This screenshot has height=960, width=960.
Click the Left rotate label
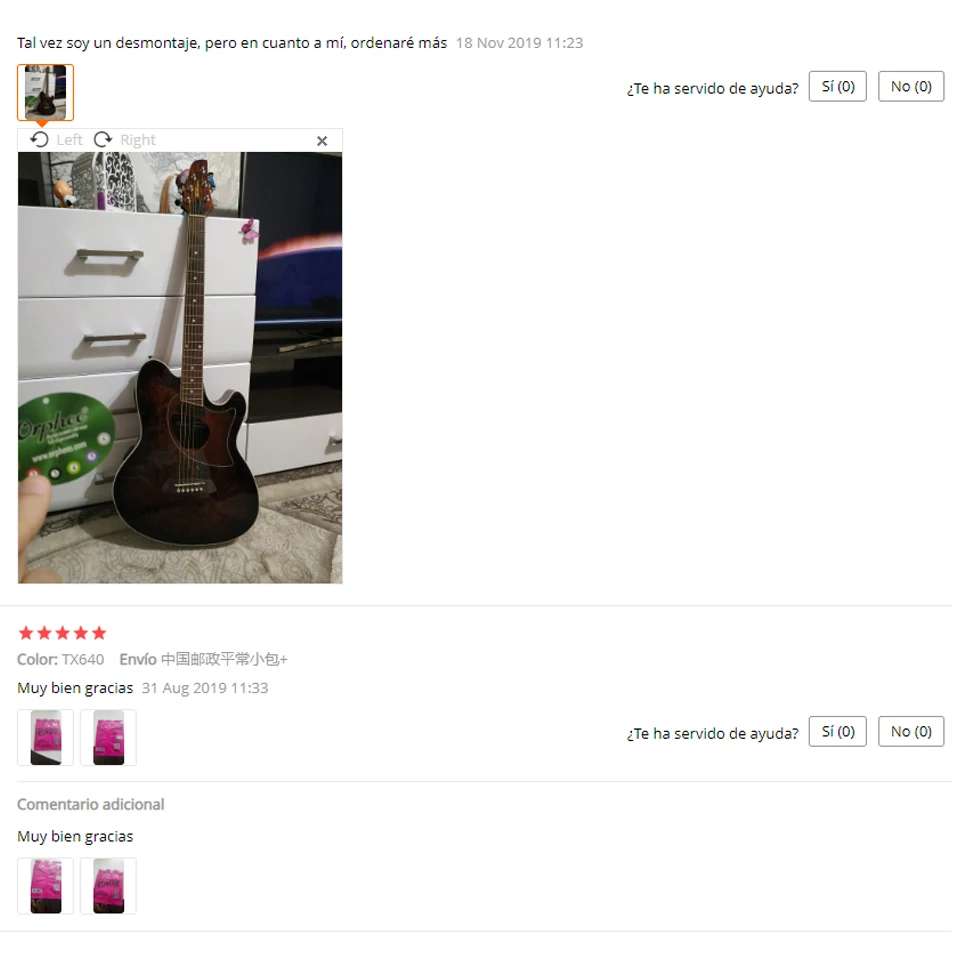[x=69, y=140]
